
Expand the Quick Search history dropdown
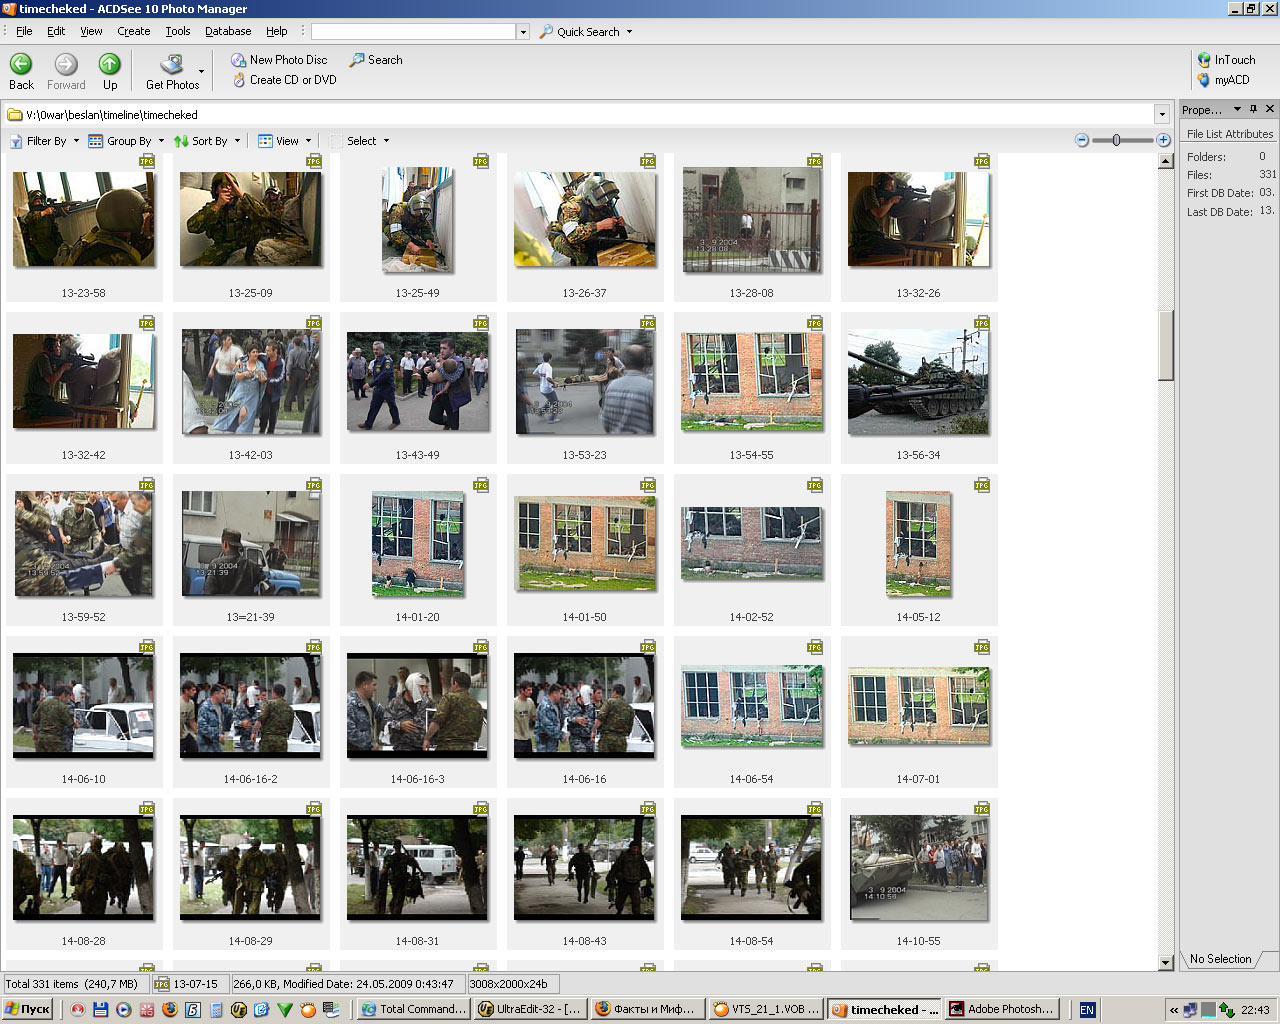[522, 32]
